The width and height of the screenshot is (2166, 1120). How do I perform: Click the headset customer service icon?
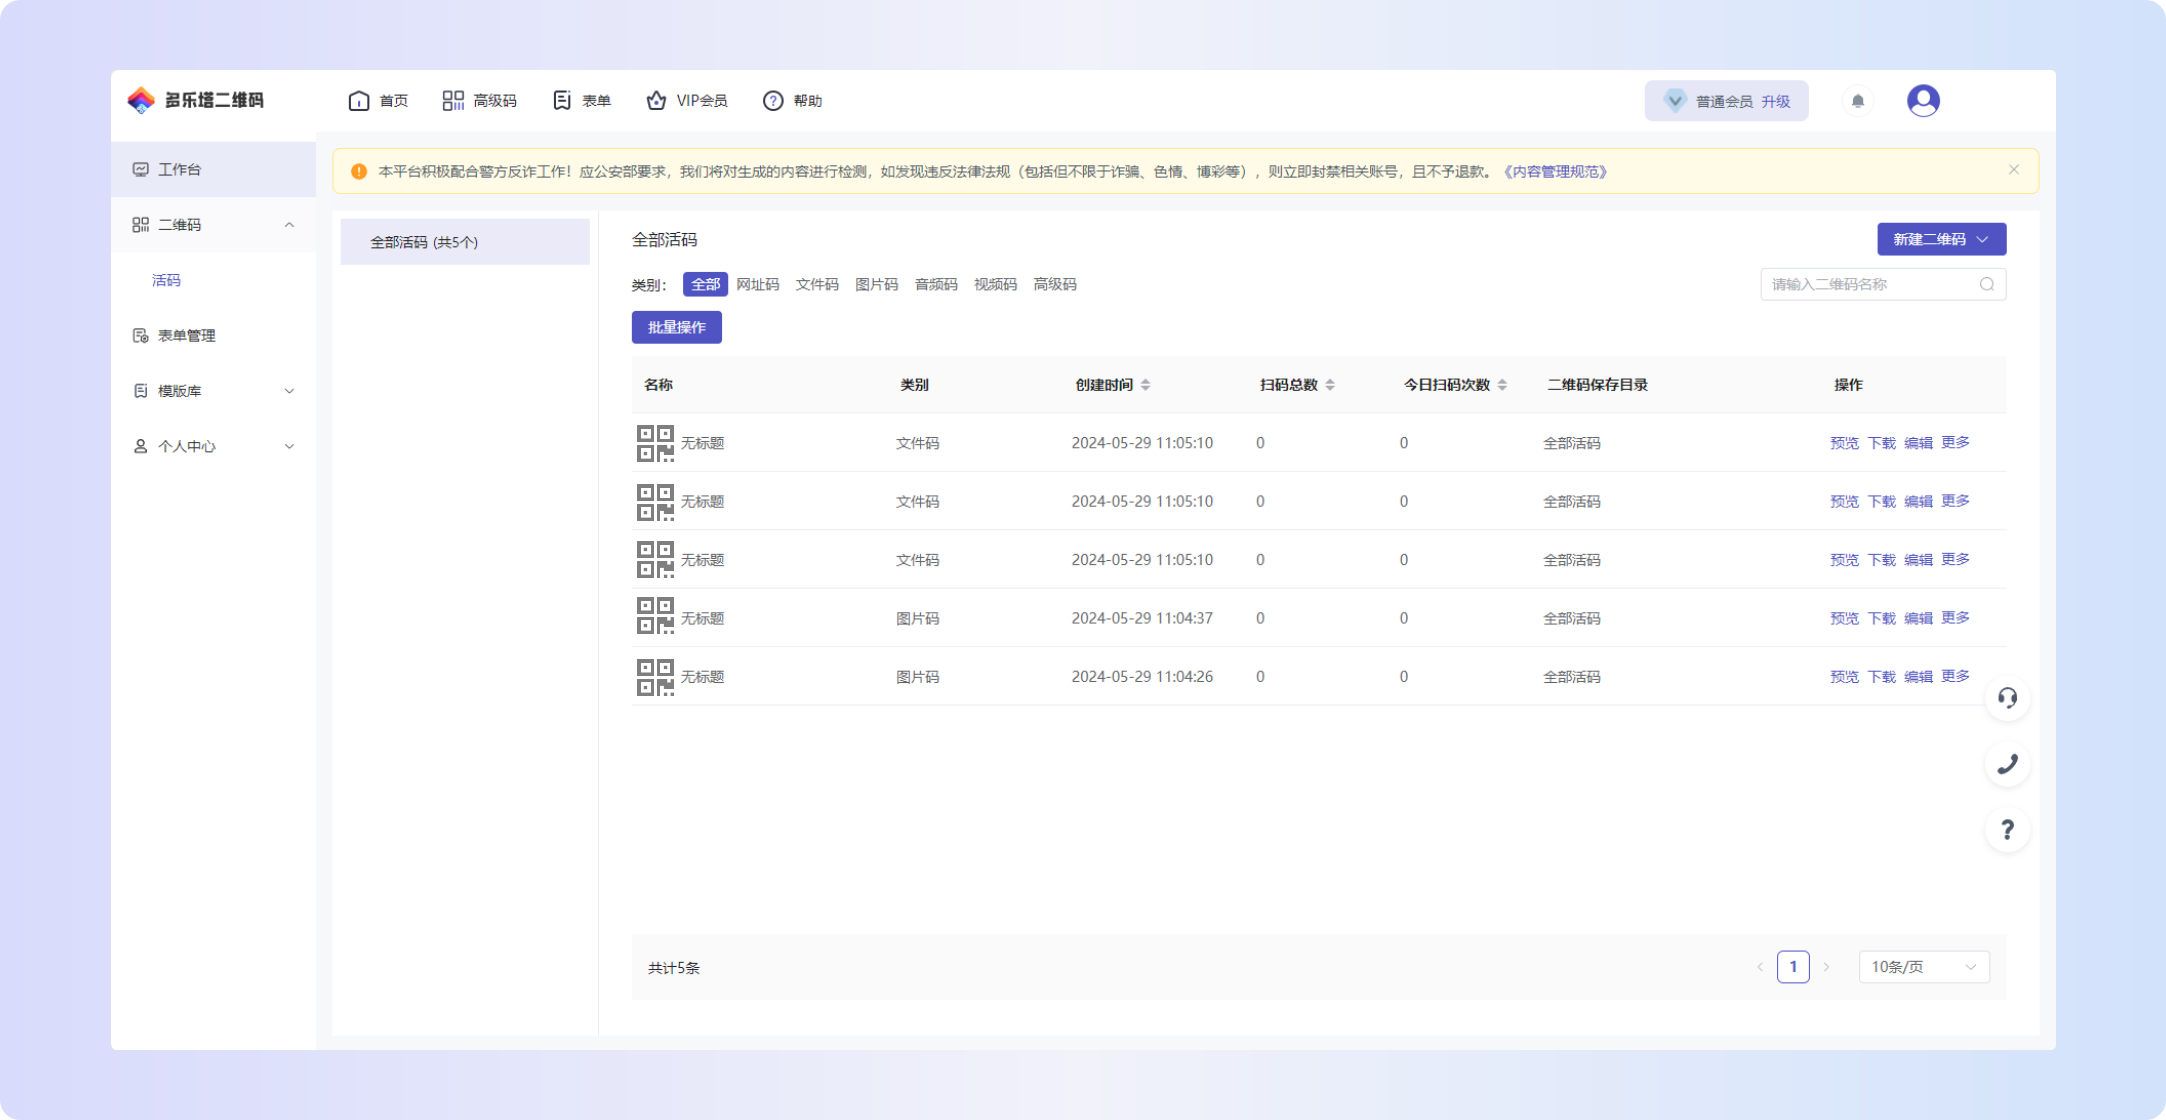tap(2007, 698)
